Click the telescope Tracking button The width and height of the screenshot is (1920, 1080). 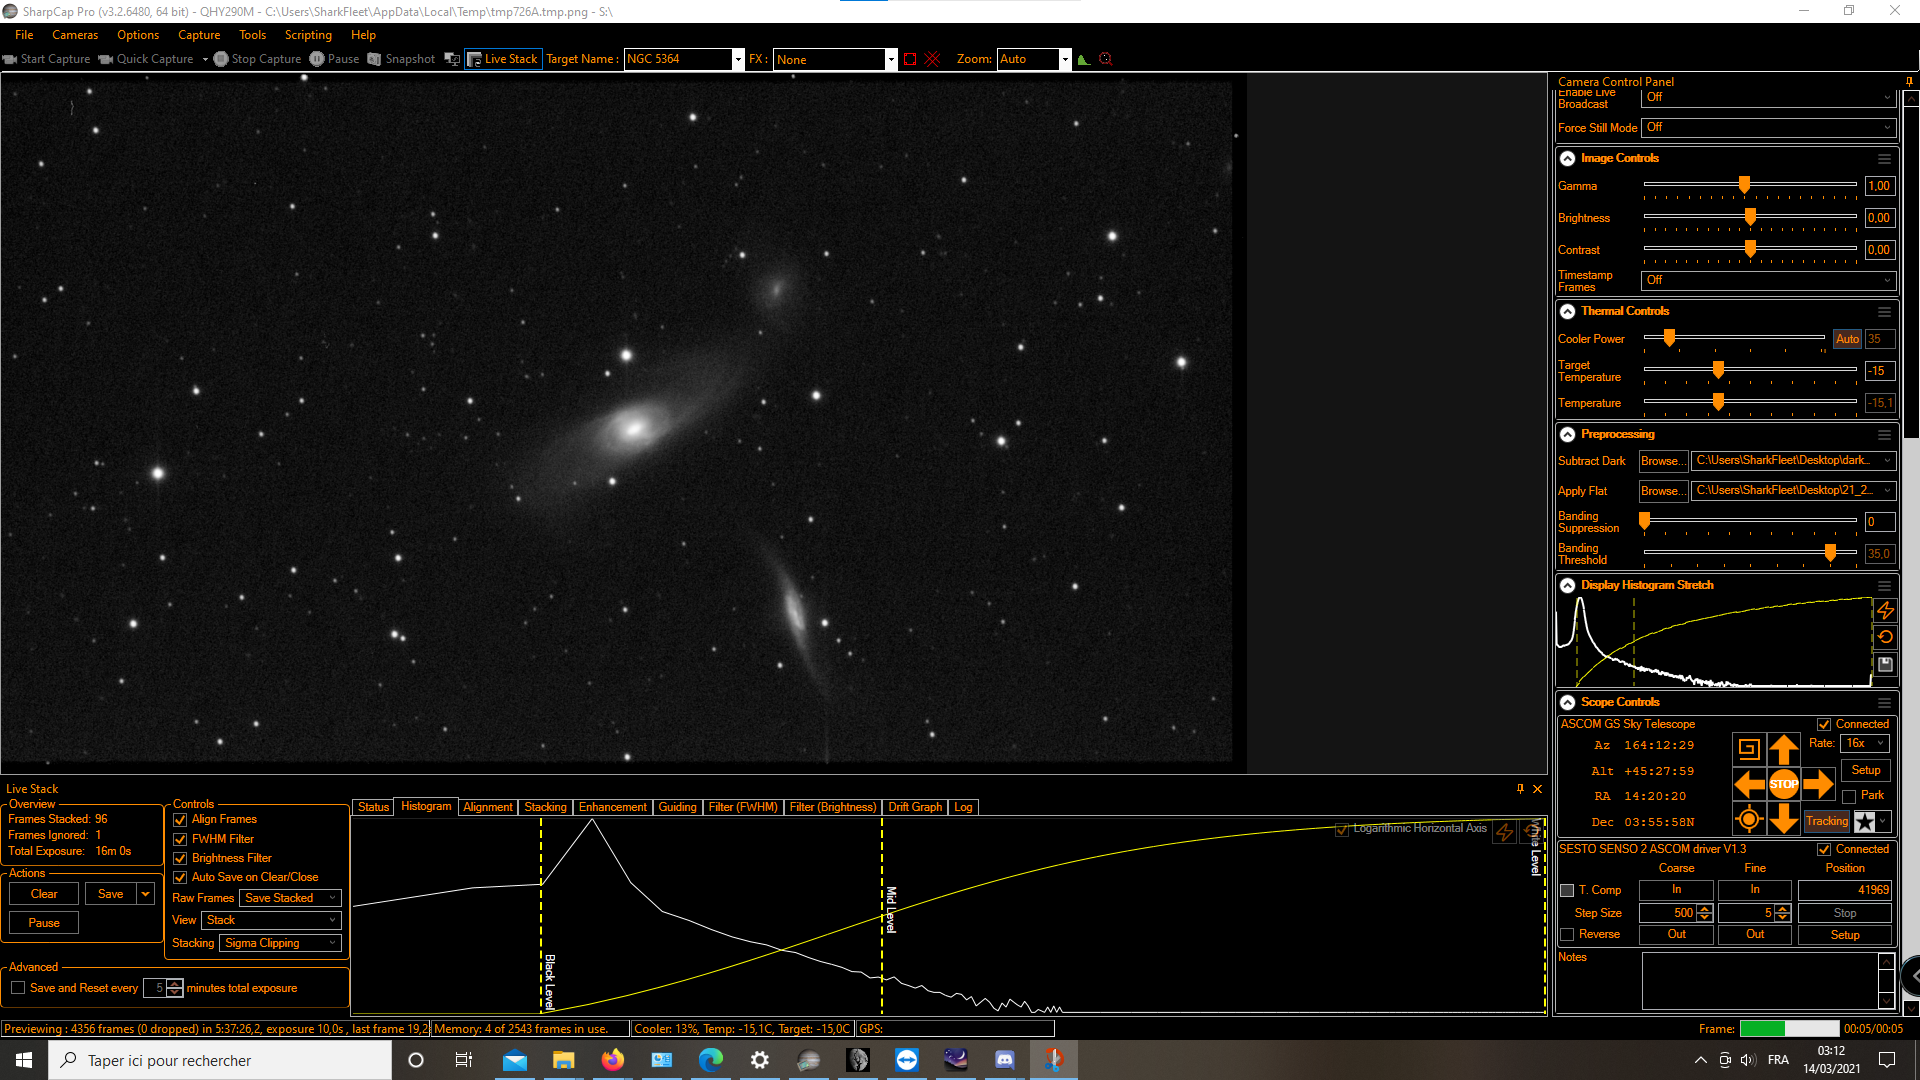click(1827, 821)
